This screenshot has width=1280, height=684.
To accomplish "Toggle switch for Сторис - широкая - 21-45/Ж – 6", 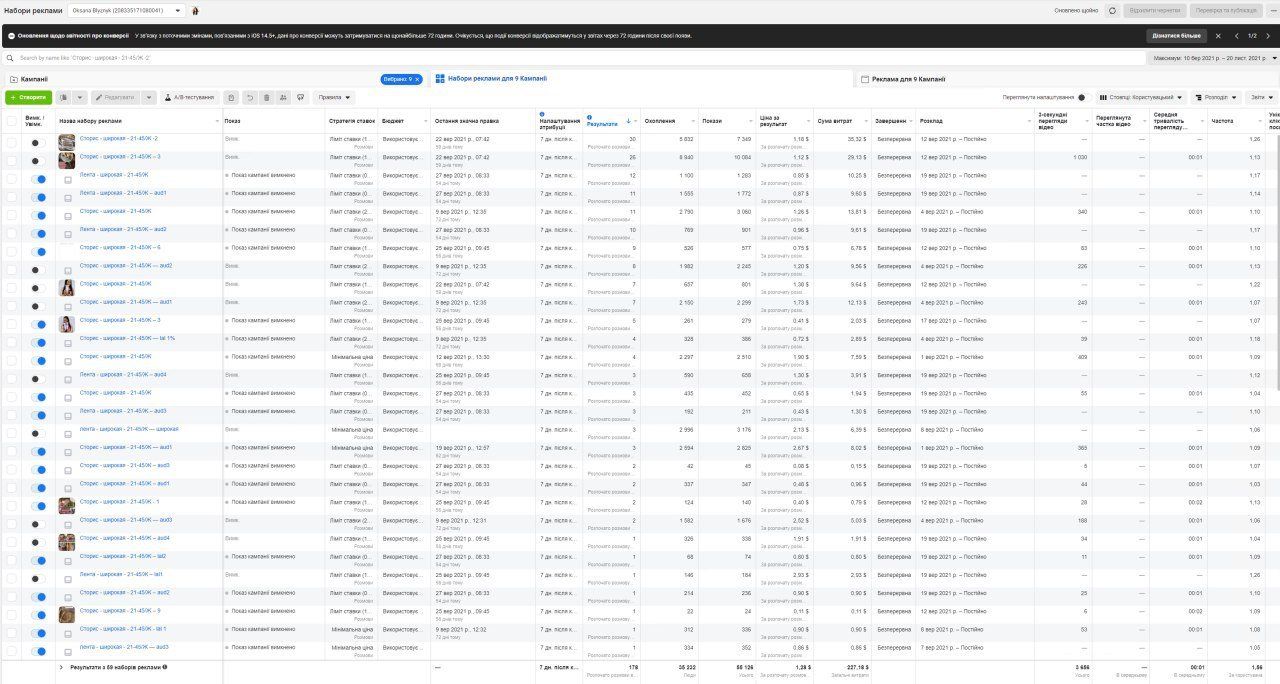I will [x=37, y=252].
